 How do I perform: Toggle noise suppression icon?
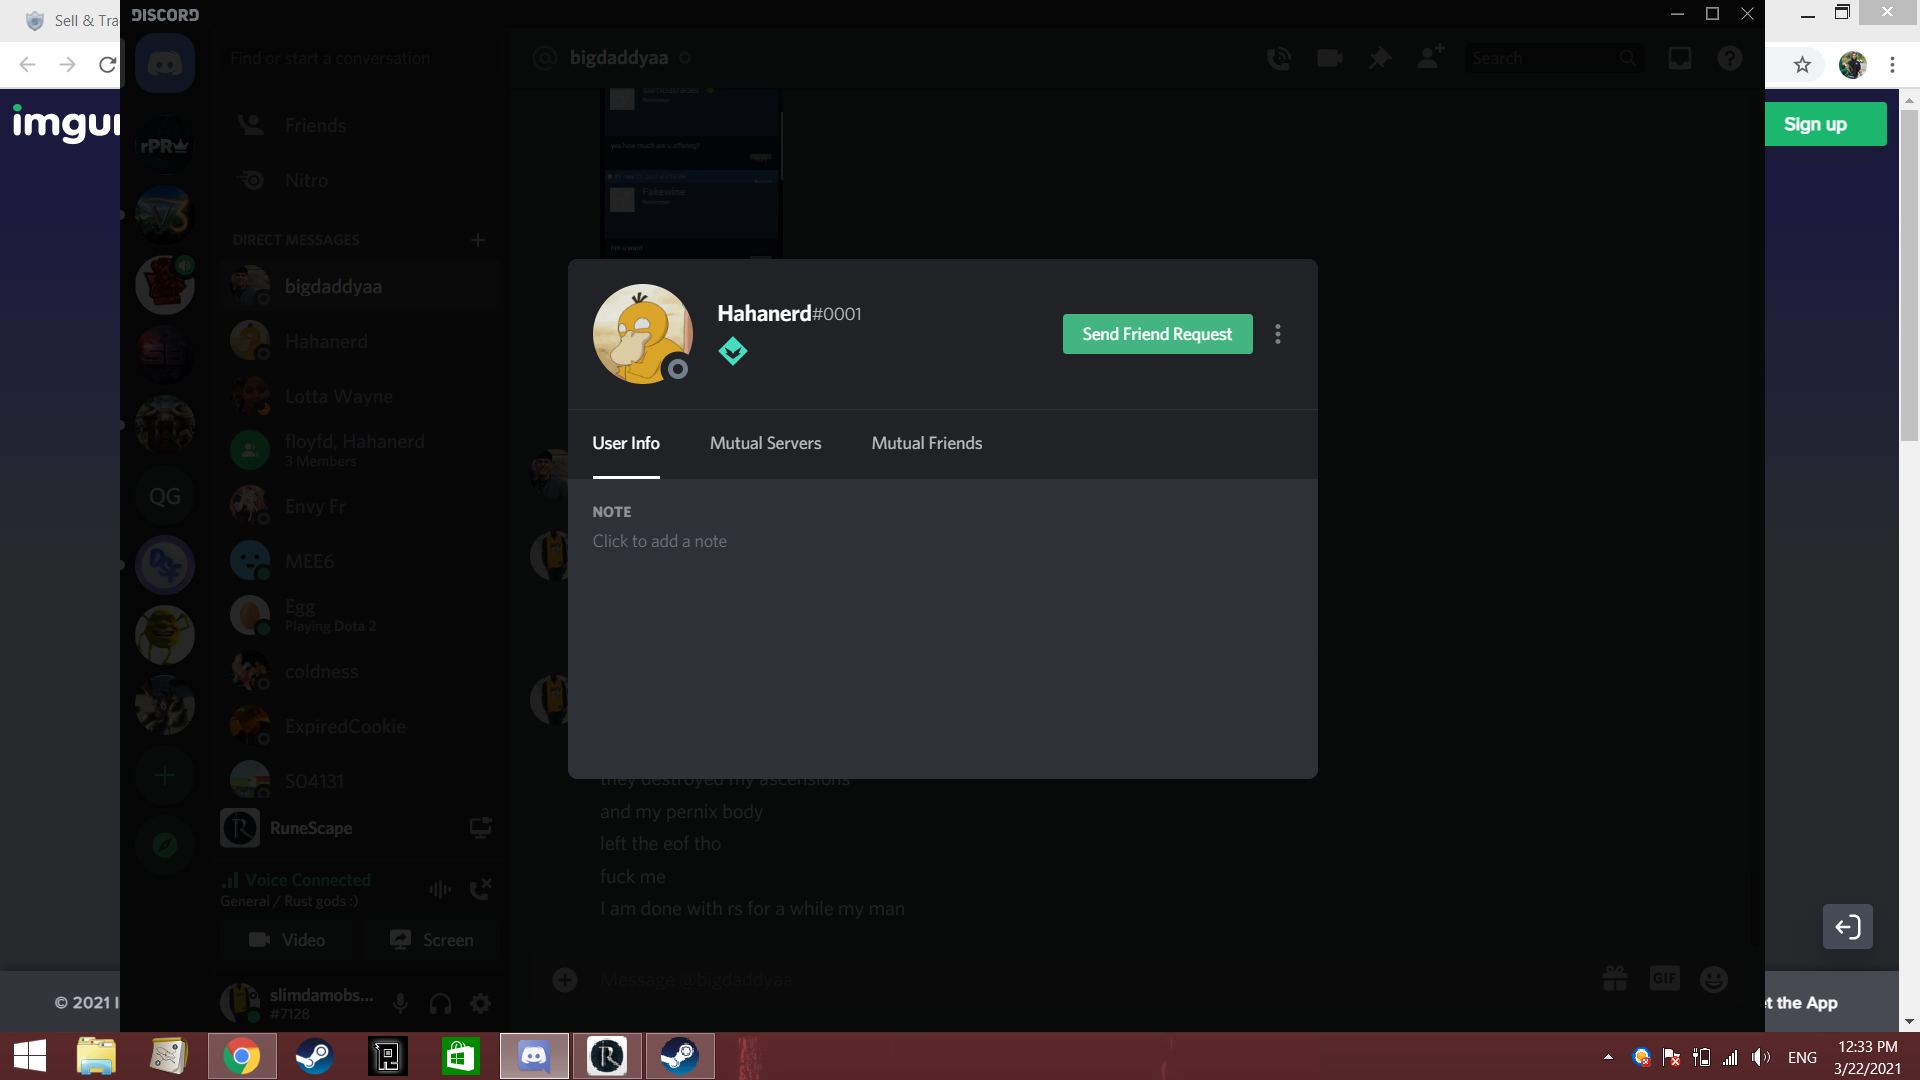click(x=440, y=889)
